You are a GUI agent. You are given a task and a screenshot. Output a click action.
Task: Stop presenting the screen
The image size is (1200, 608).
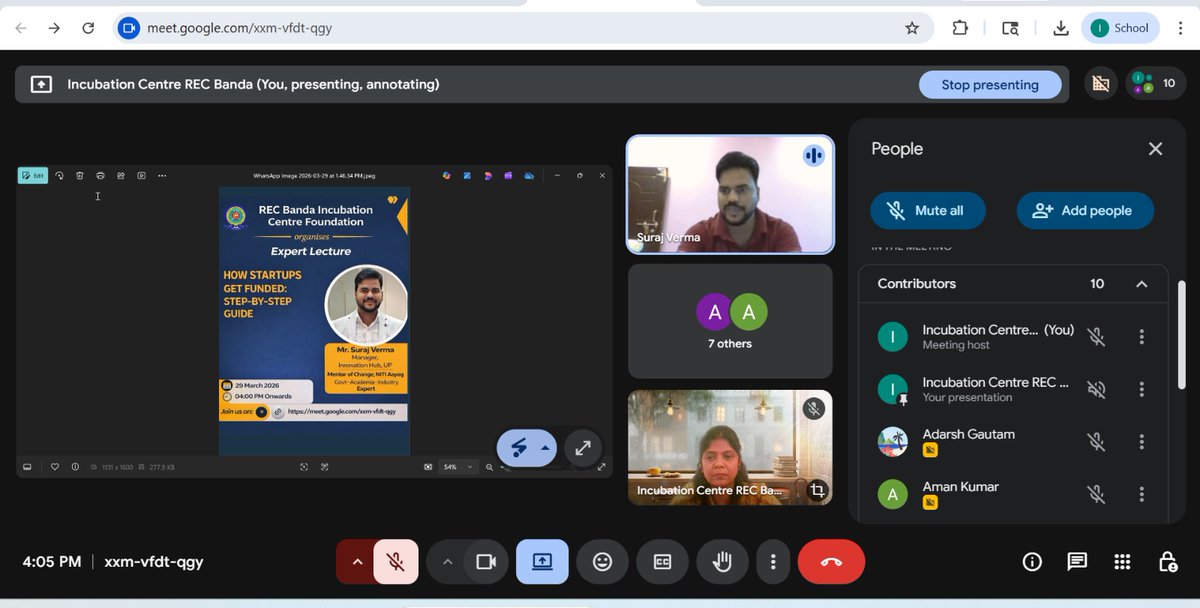click(990, 85)
